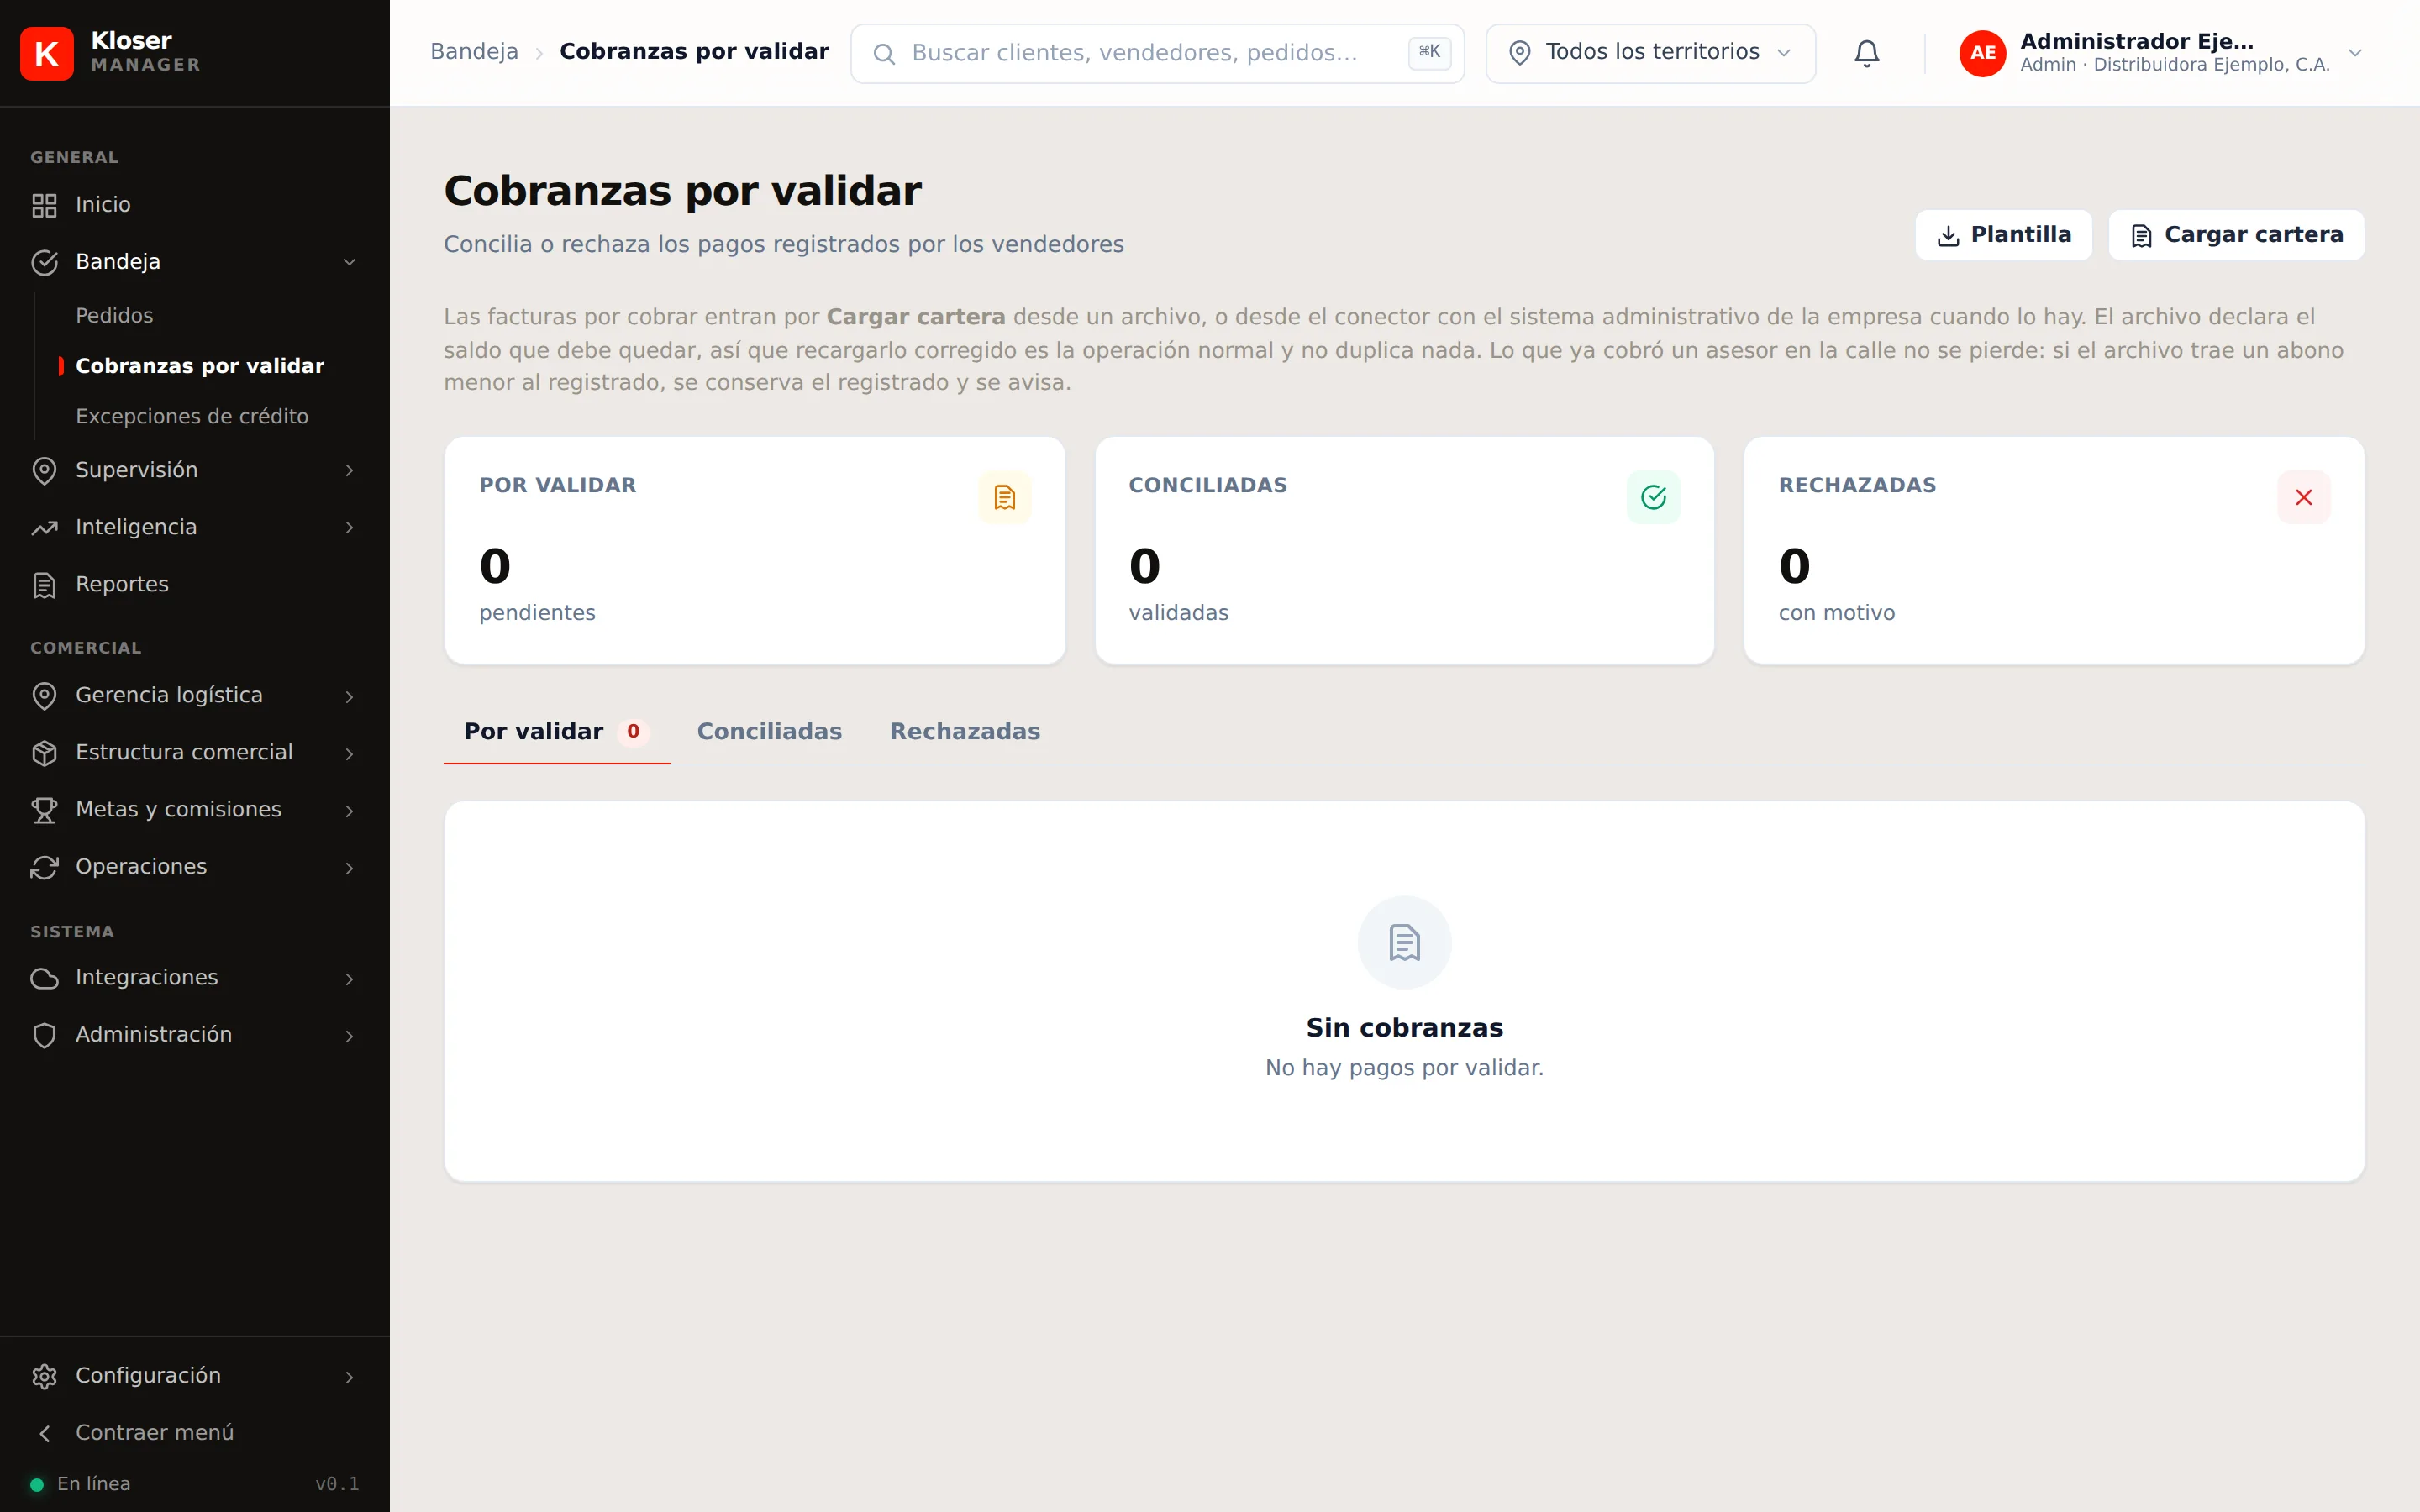Click the Por validar card receipt icon
The height and width of the screenshot is (1512, 2420).
(1004, 497)
